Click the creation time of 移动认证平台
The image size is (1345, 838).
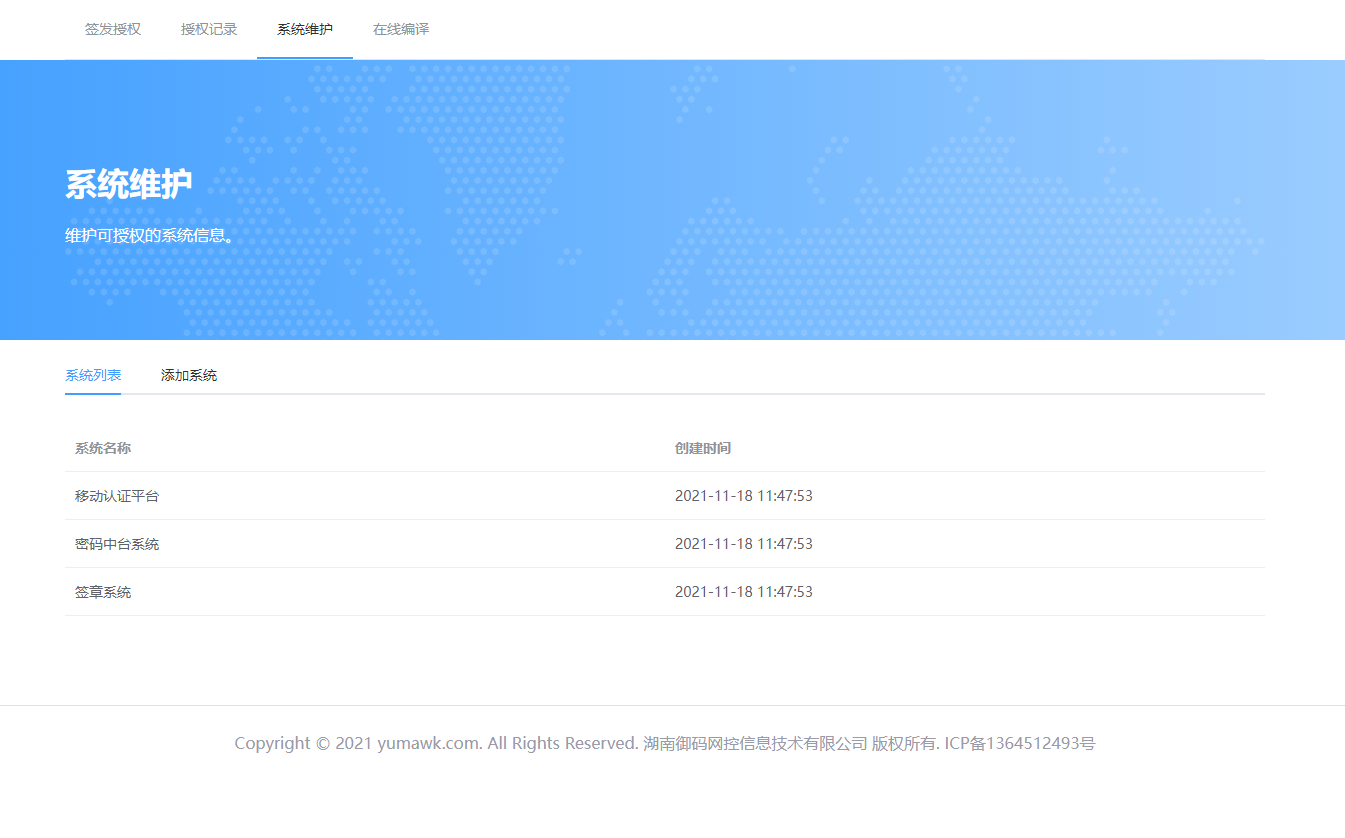click(743, 496)
